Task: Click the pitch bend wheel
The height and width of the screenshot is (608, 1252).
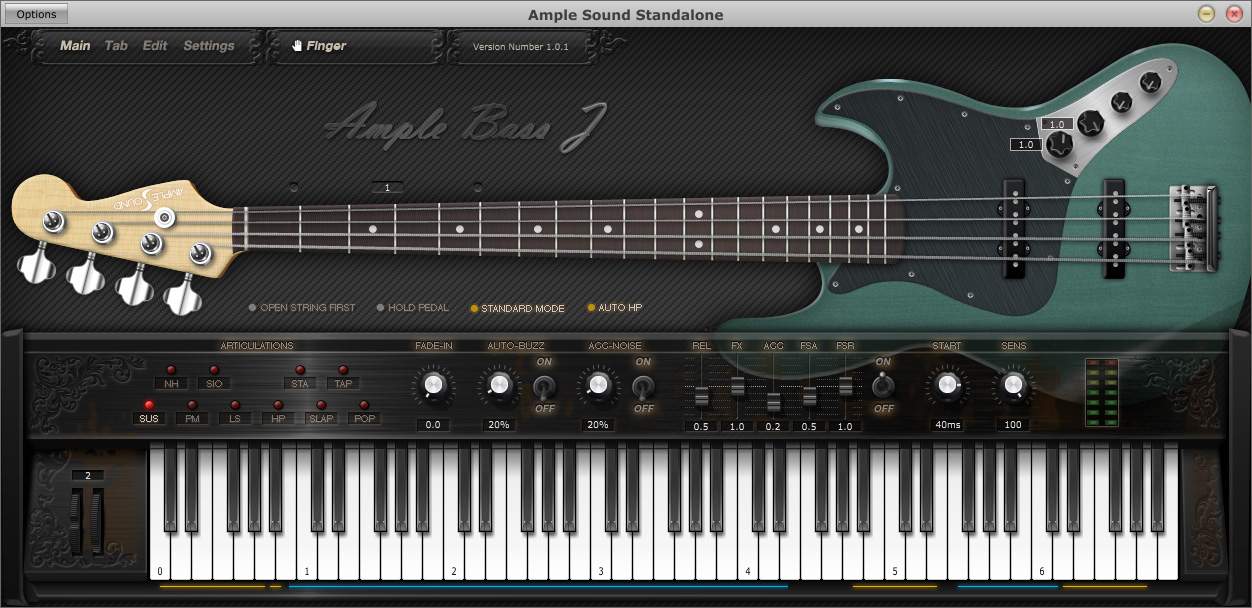Action: (78, 521)
